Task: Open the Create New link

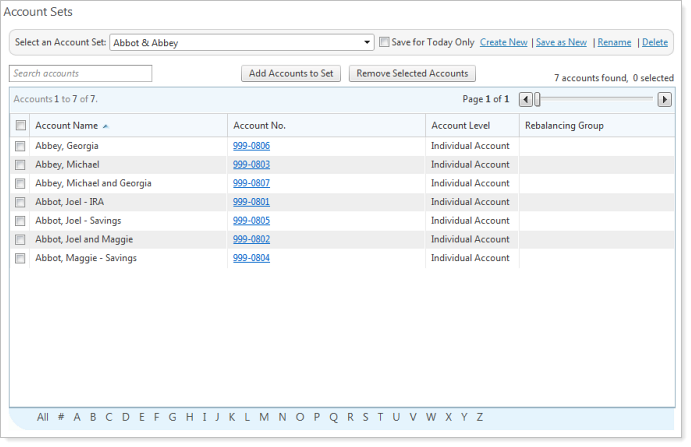Action: (503, 42)
